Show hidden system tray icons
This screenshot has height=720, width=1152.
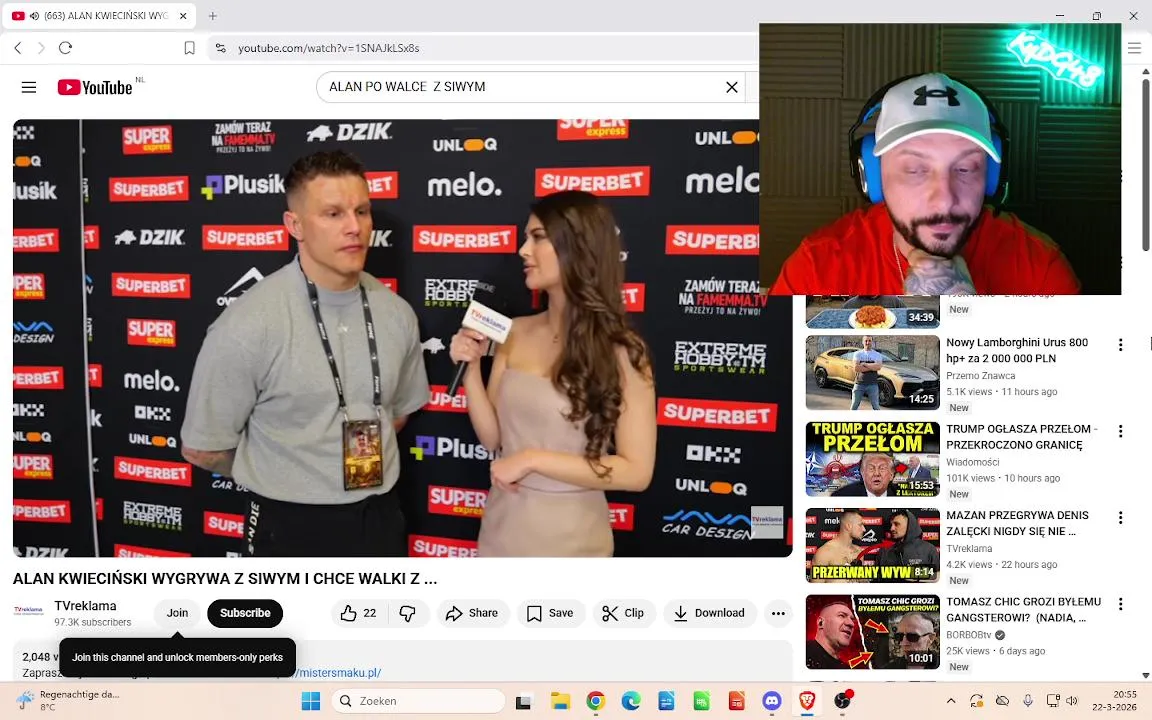pos(951,701)
